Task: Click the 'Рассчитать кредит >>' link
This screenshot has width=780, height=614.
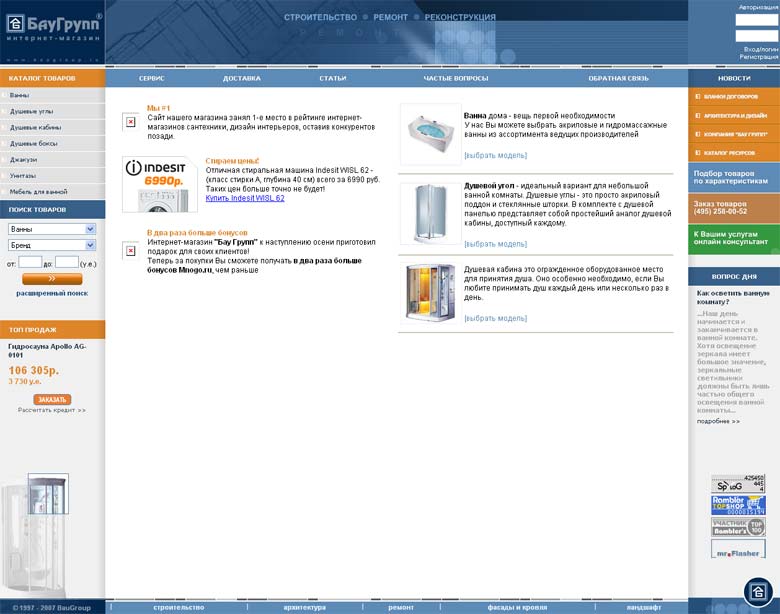Action: pos(52,410)
